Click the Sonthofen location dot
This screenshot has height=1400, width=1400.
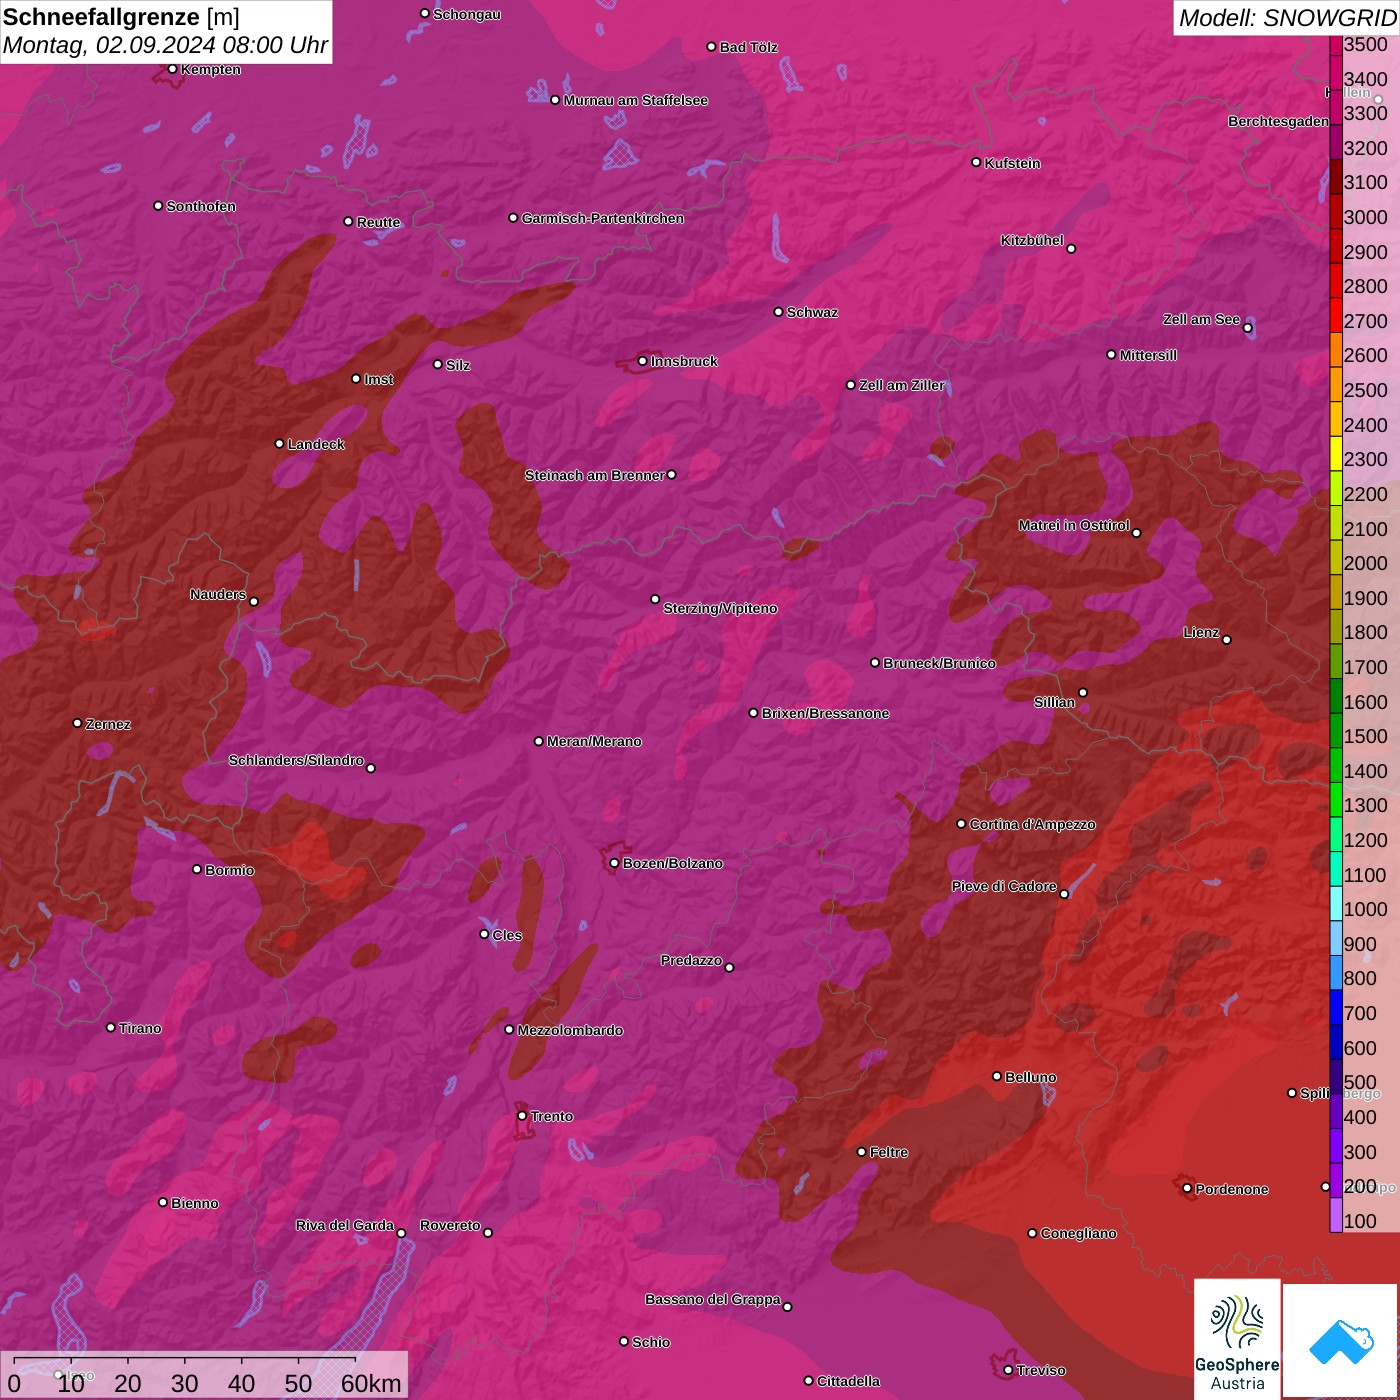click(x=158, y=206)
